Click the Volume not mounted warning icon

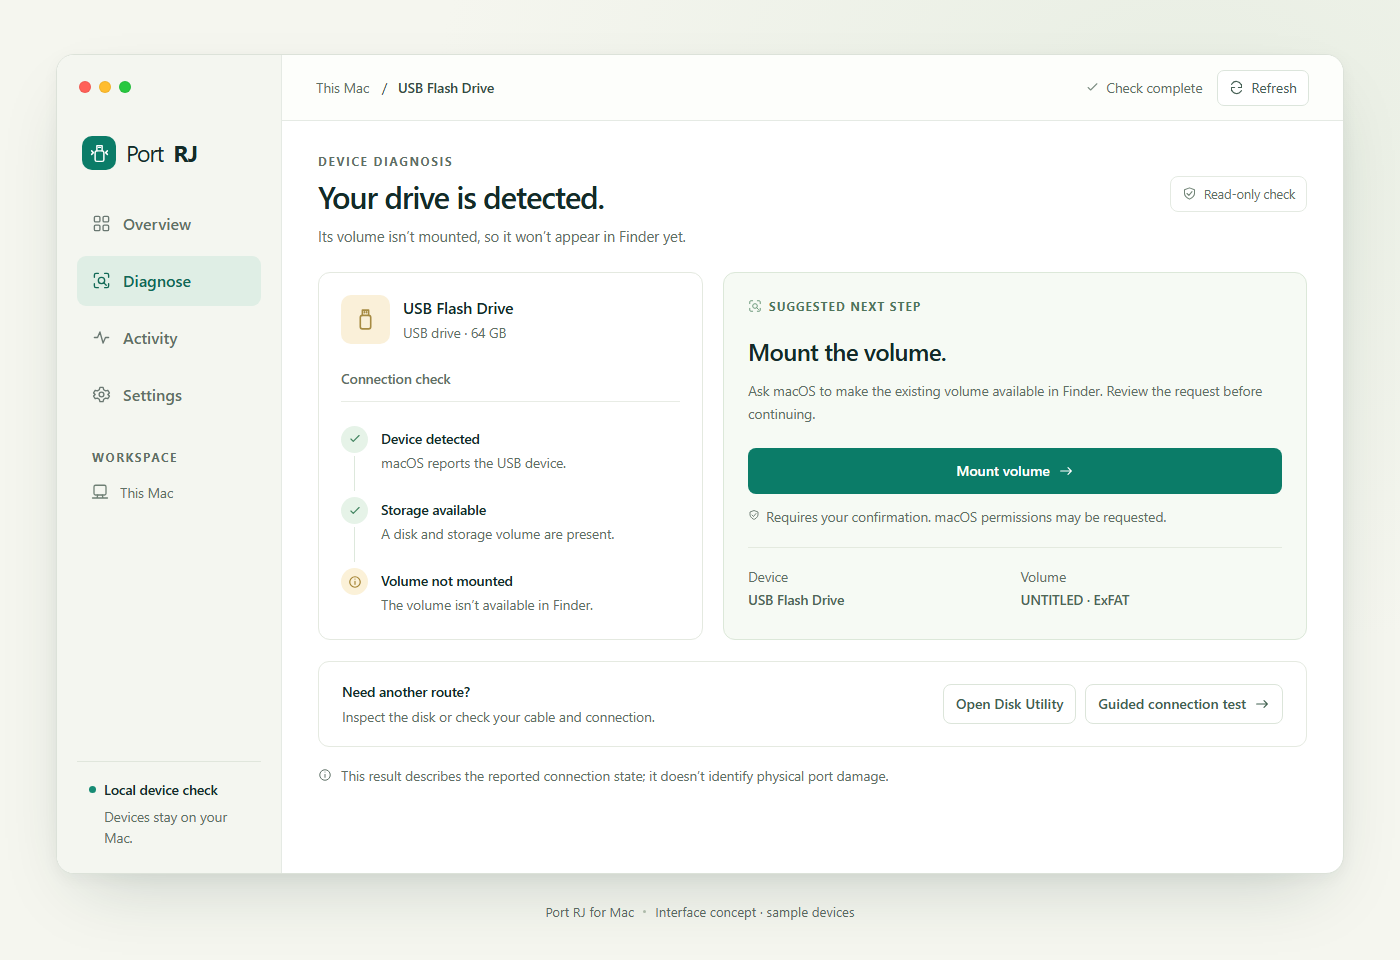tap(355, 581)
